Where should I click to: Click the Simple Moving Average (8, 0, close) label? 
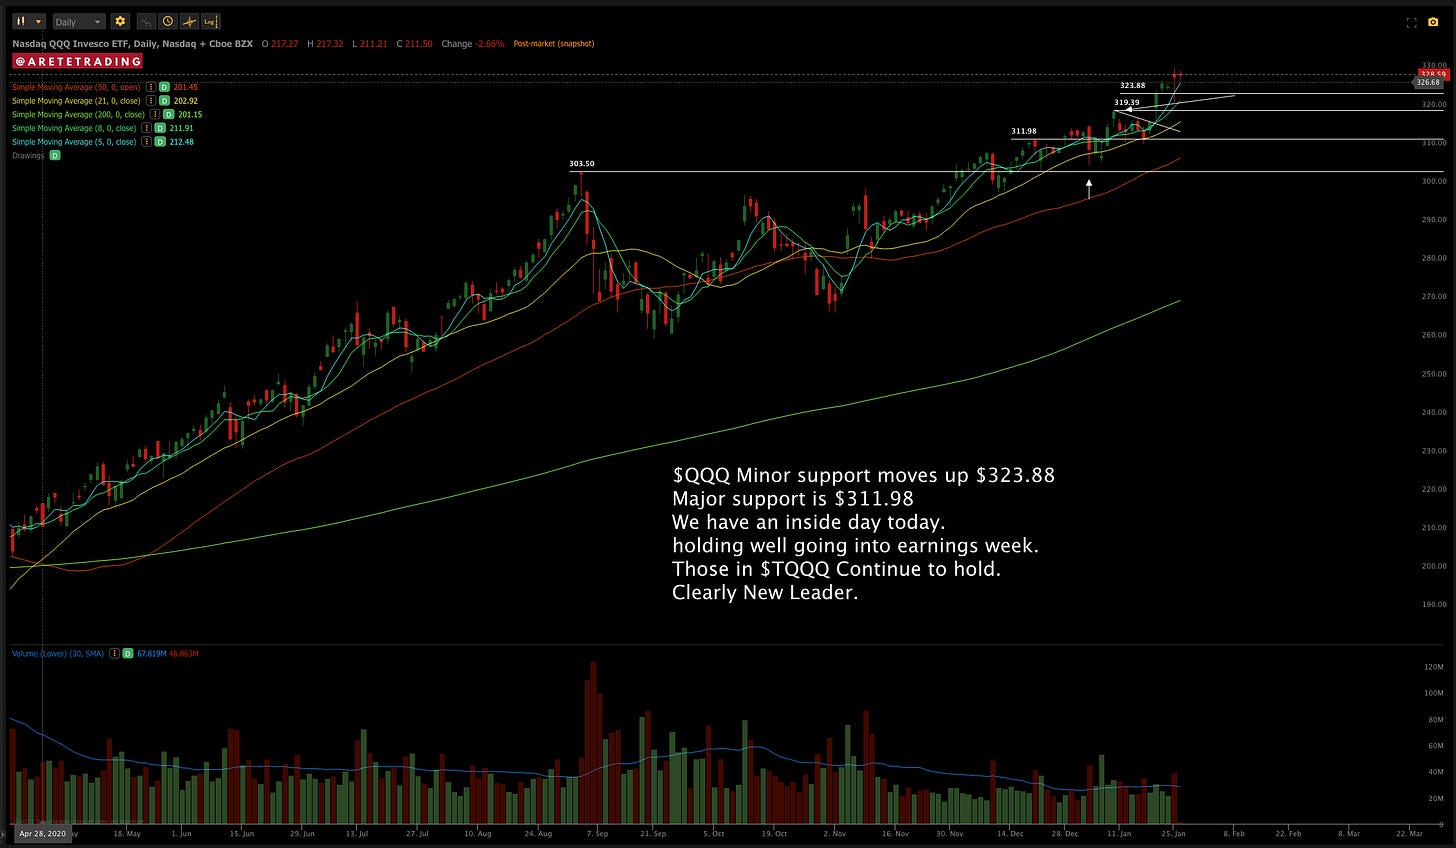[x=74, y=128]
